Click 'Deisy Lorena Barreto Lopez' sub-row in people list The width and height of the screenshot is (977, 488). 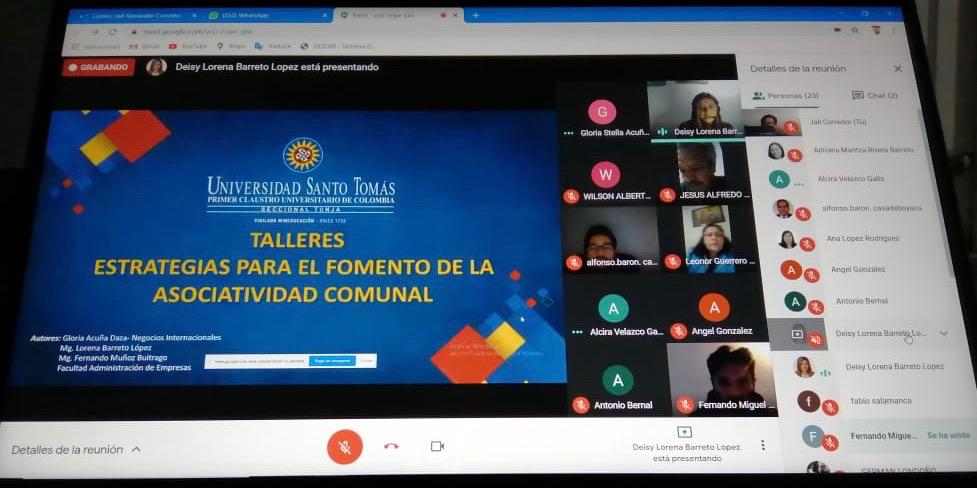(x=894, y=367)
